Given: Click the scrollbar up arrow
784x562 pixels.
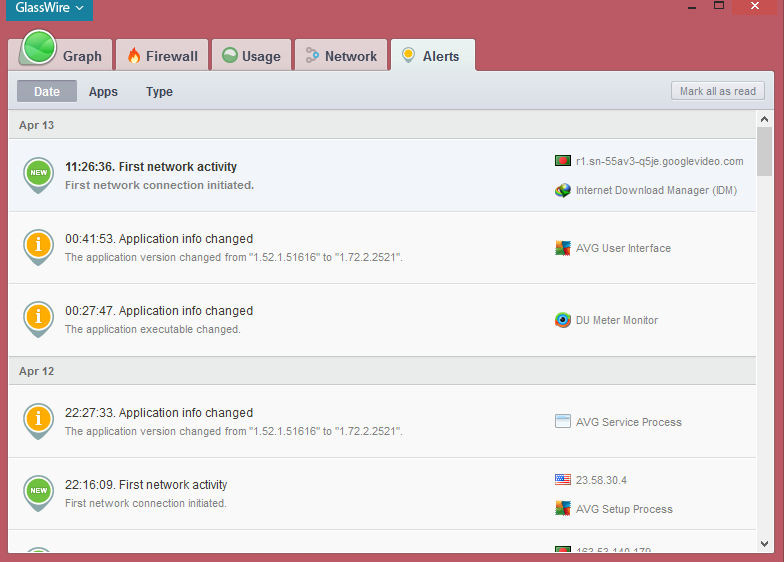Looking at the screenshot, I should point(764,119).
